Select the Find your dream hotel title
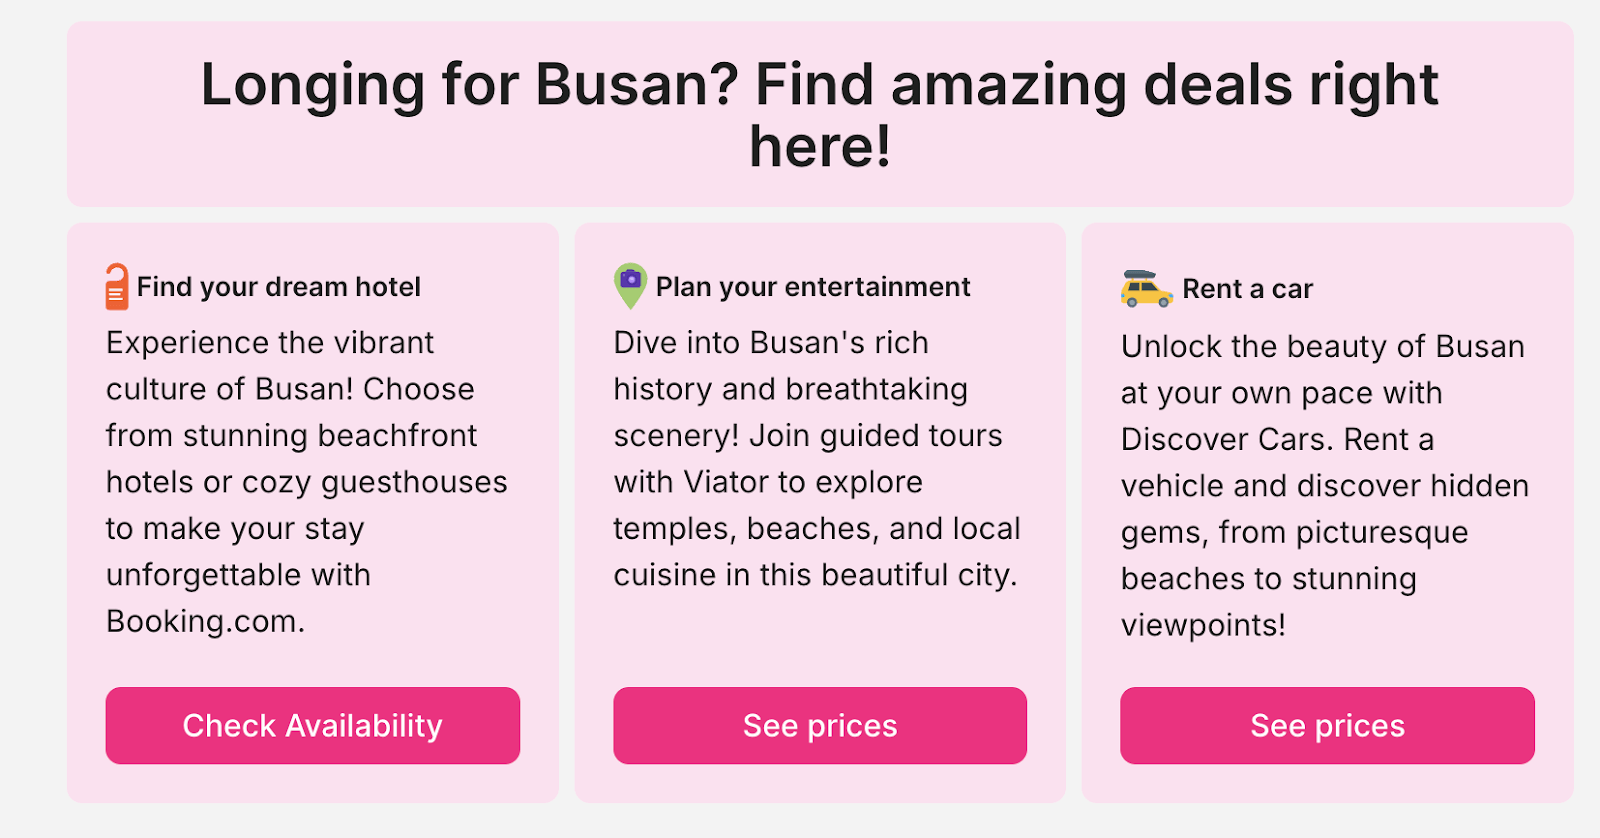This screenshot has height=838, width=1600. (279, 287)
